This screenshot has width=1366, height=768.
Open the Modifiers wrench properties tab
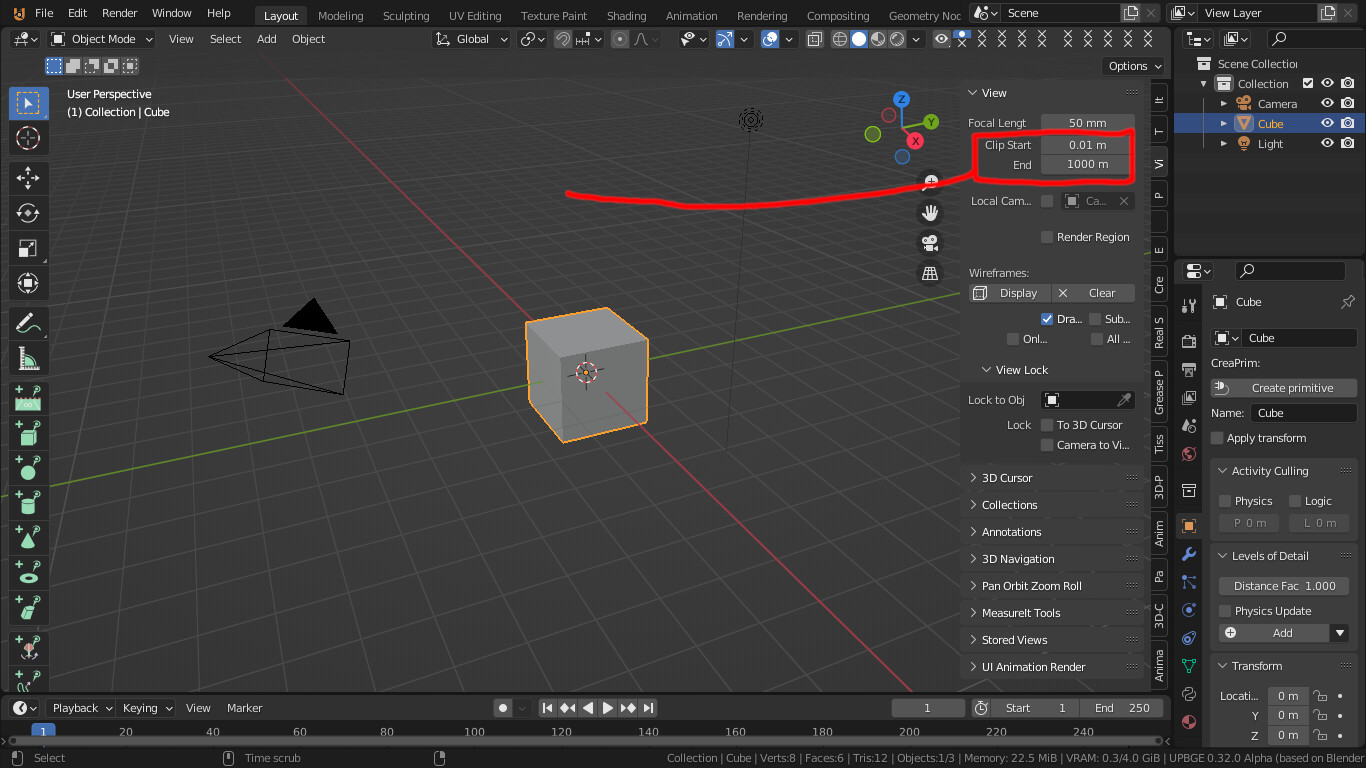coord(1189,554)
